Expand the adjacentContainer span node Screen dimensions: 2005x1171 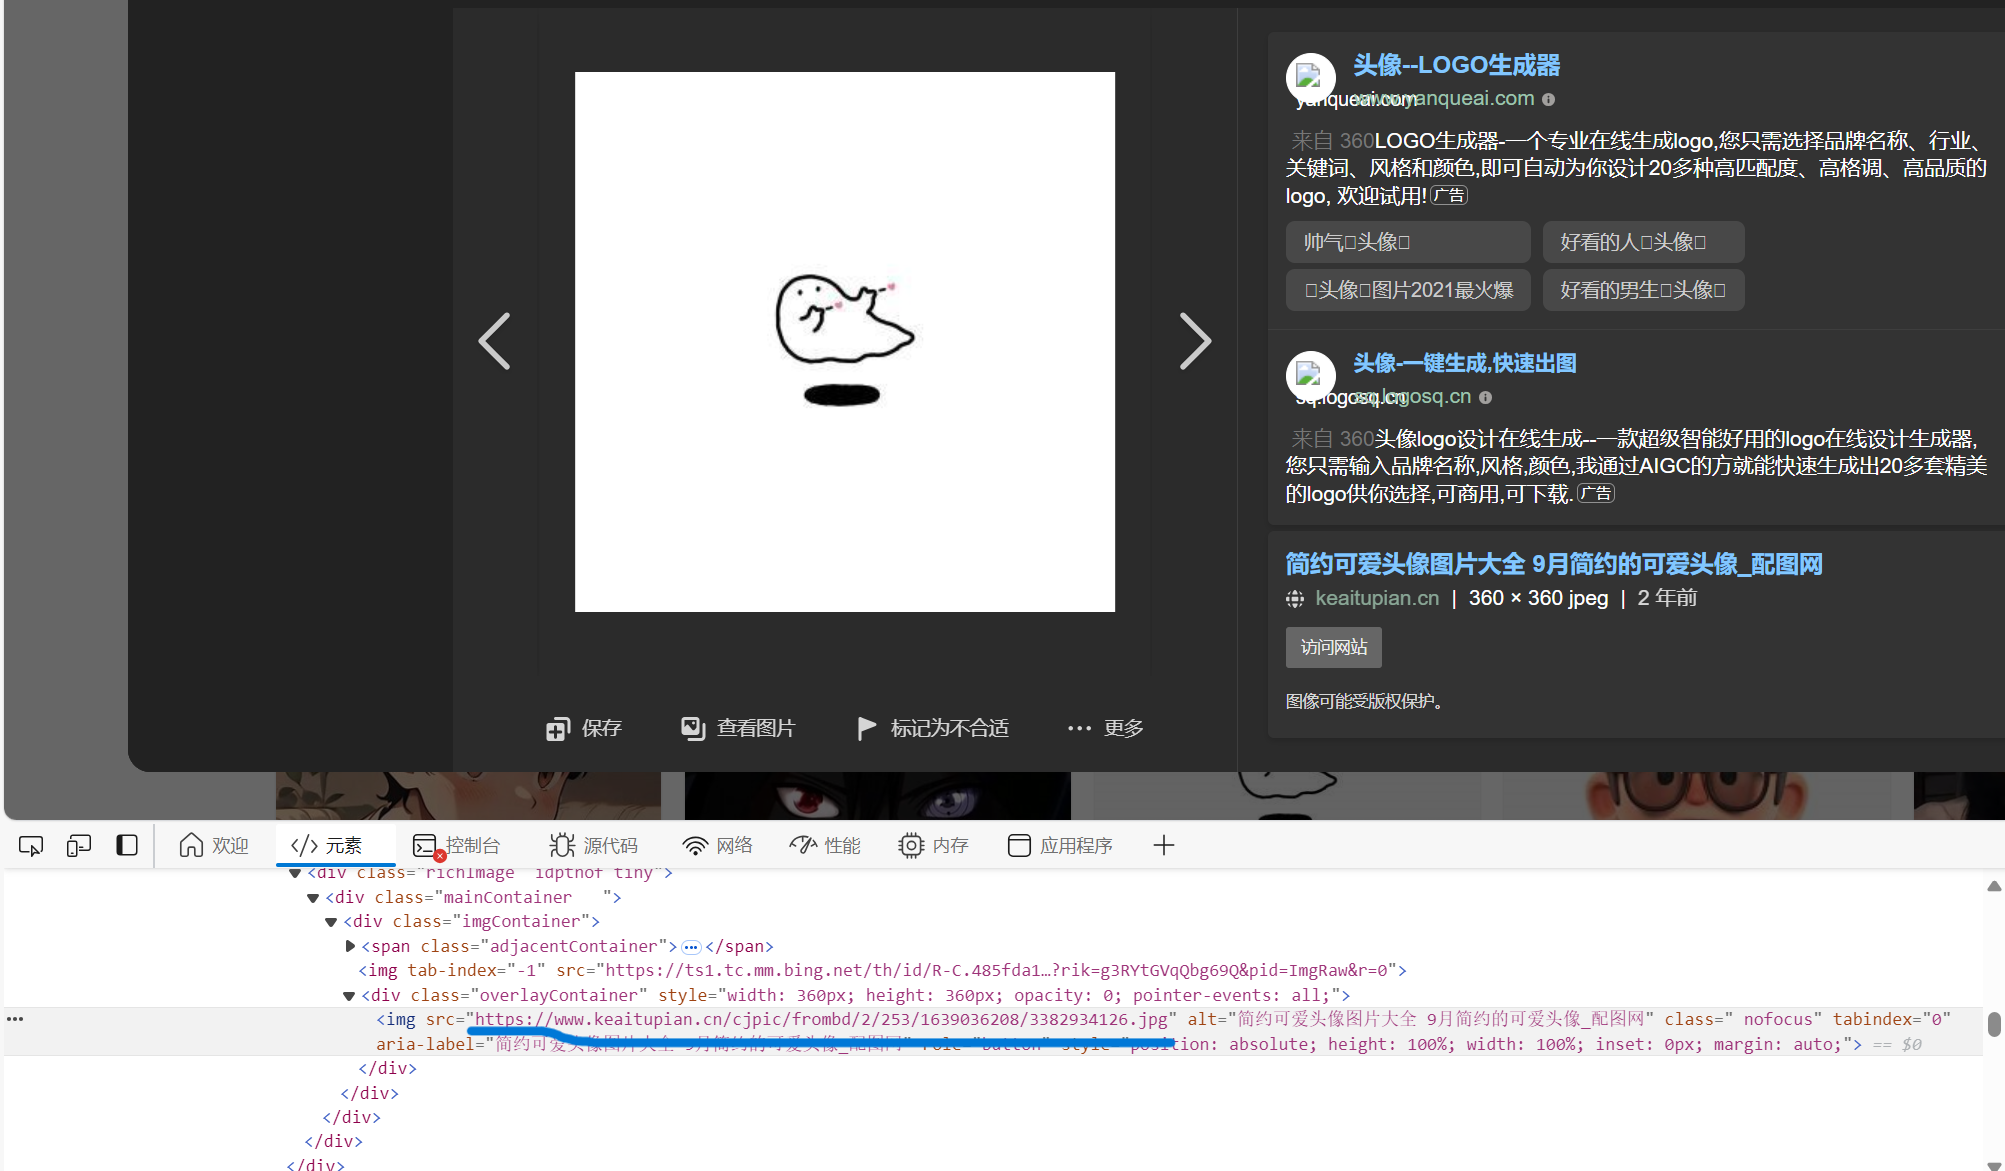(x=350, y=946)
